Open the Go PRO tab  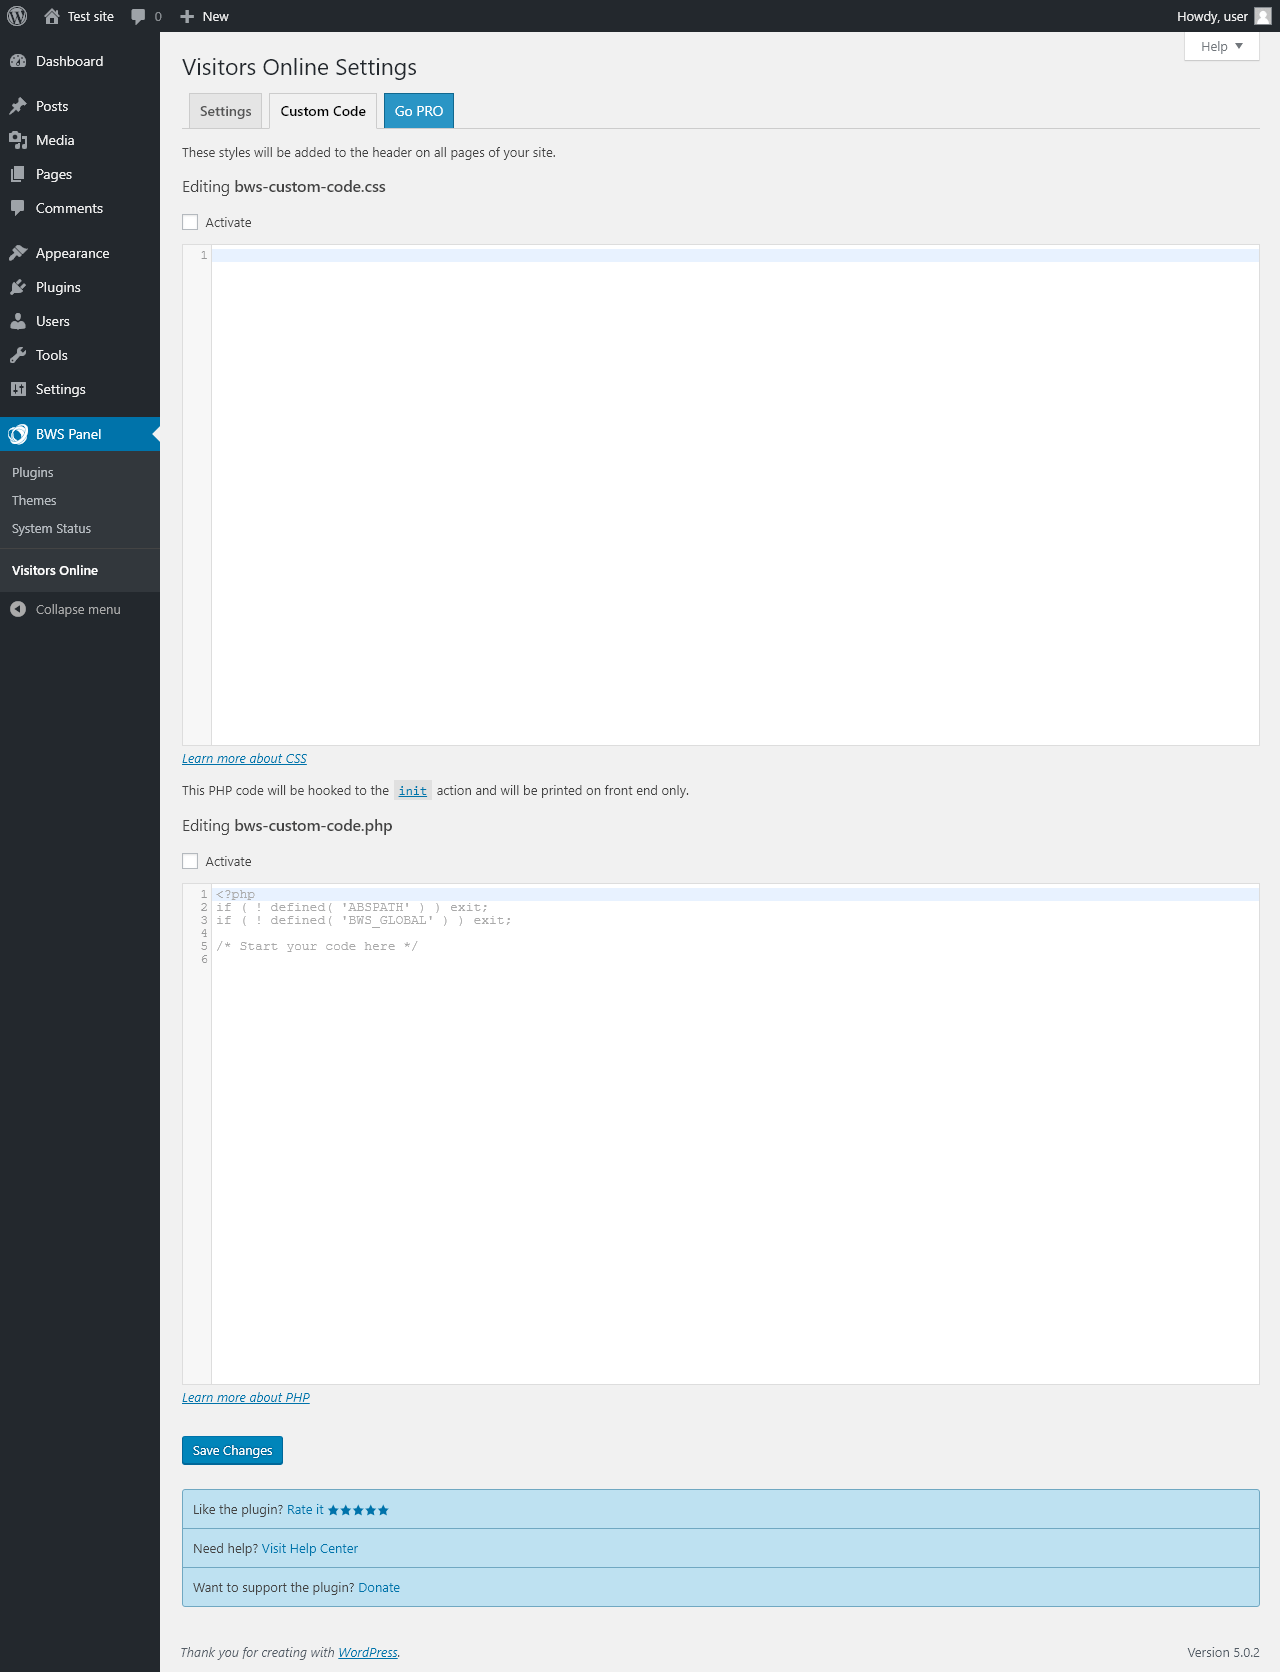(x=419, y=111)
